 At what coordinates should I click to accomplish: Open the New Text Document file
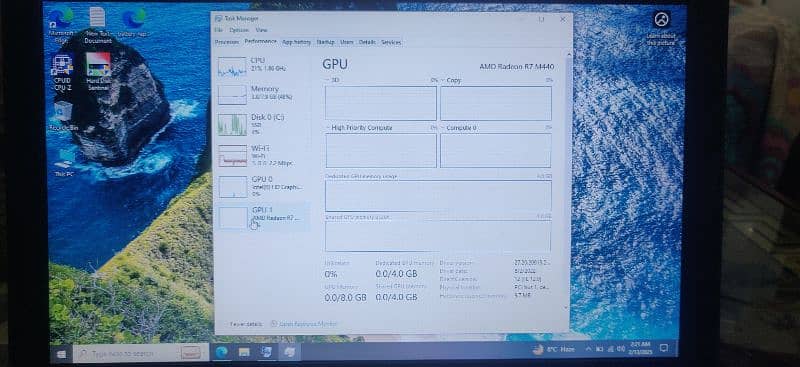(98, 25)
